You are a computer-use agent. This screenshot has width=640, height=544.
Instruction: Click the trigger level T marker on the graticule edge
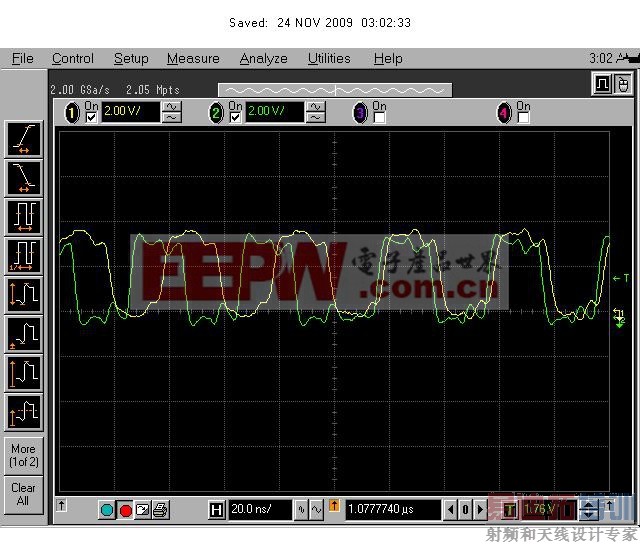(x=621, y=278)
